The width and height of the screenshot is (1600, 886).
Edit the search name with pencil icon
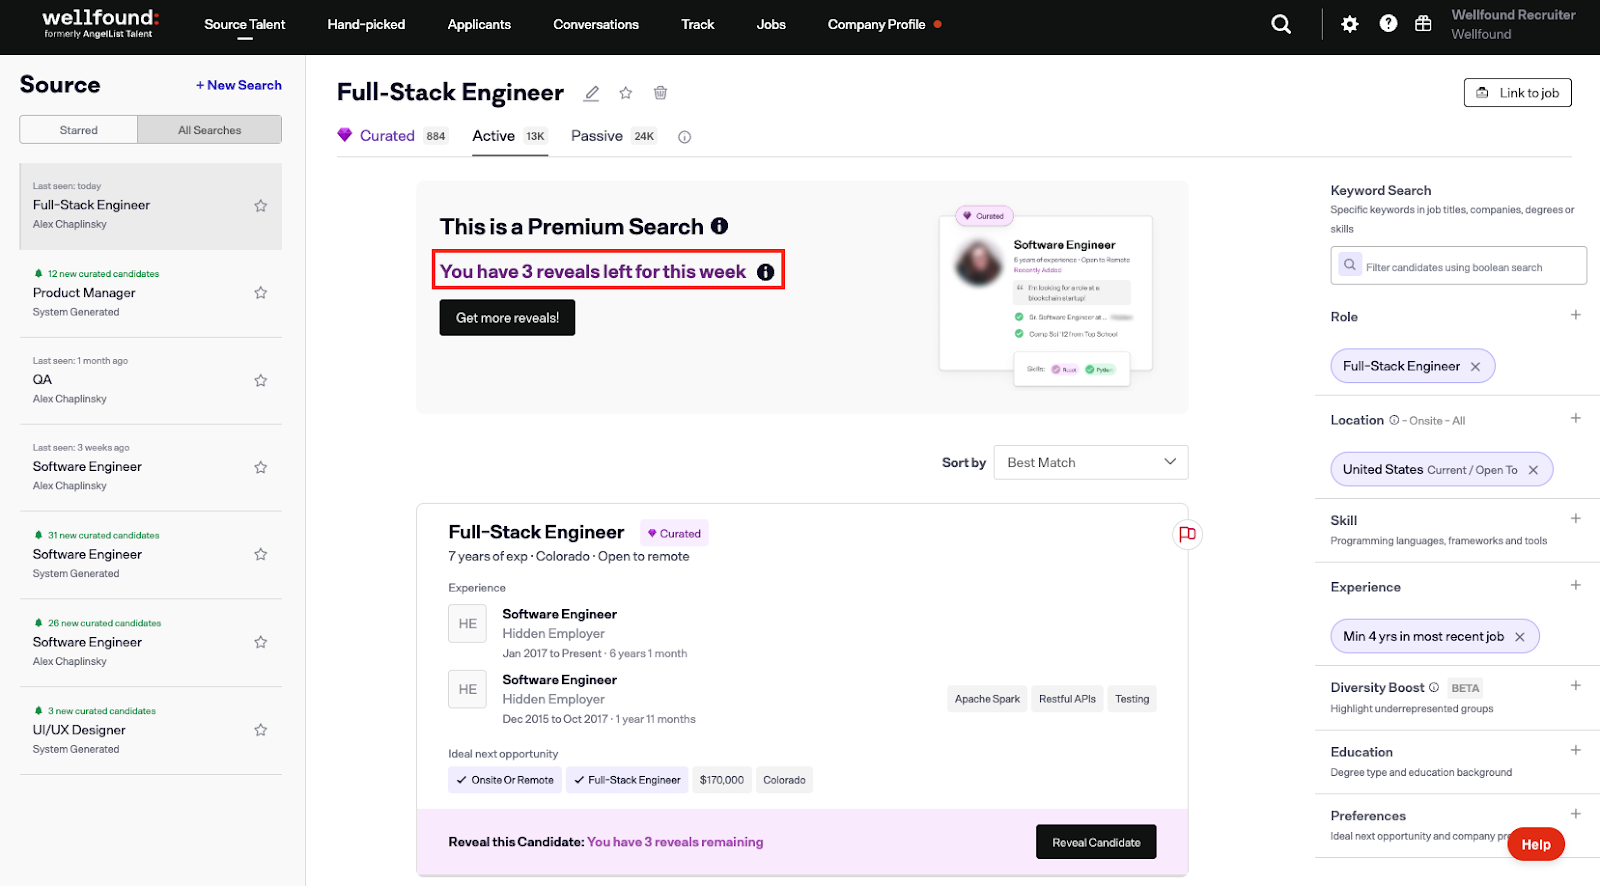[592, 93]
